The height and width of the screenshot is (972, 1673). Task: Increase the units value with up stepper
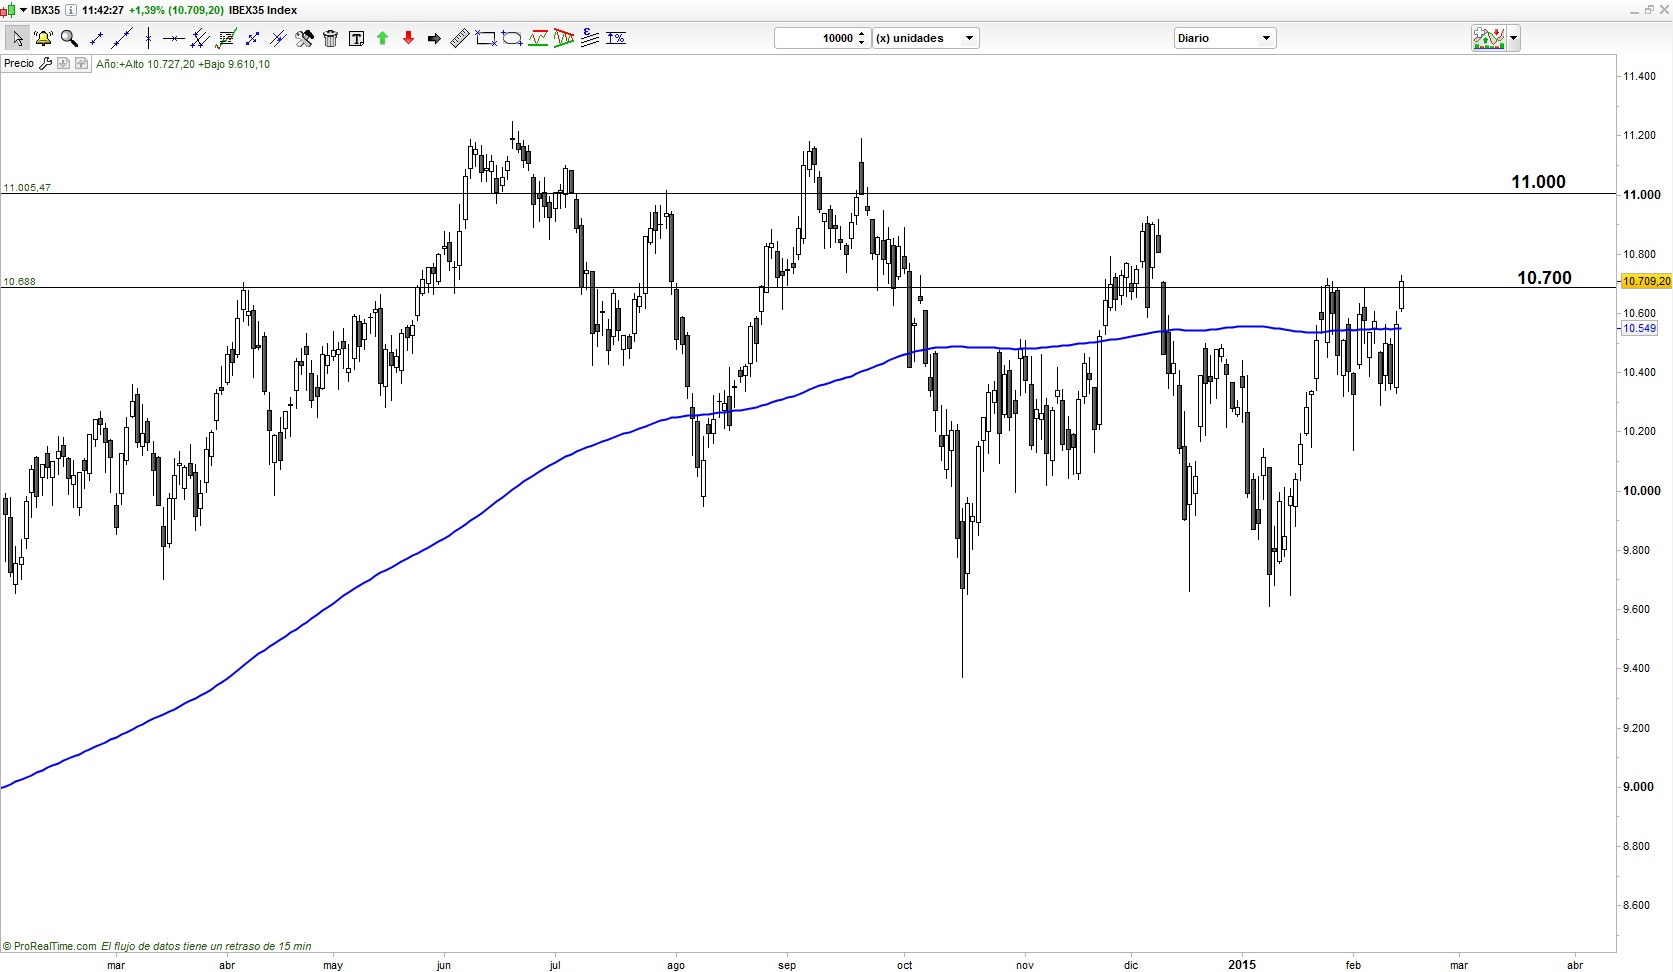point(862,34)
